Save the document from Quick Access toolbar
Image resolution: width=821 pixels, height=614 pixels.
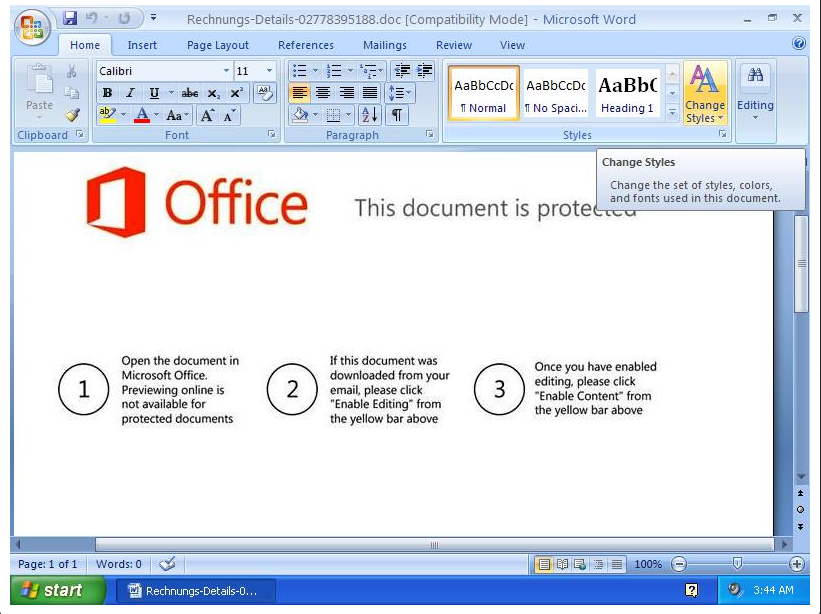click(x=70, y=18)
